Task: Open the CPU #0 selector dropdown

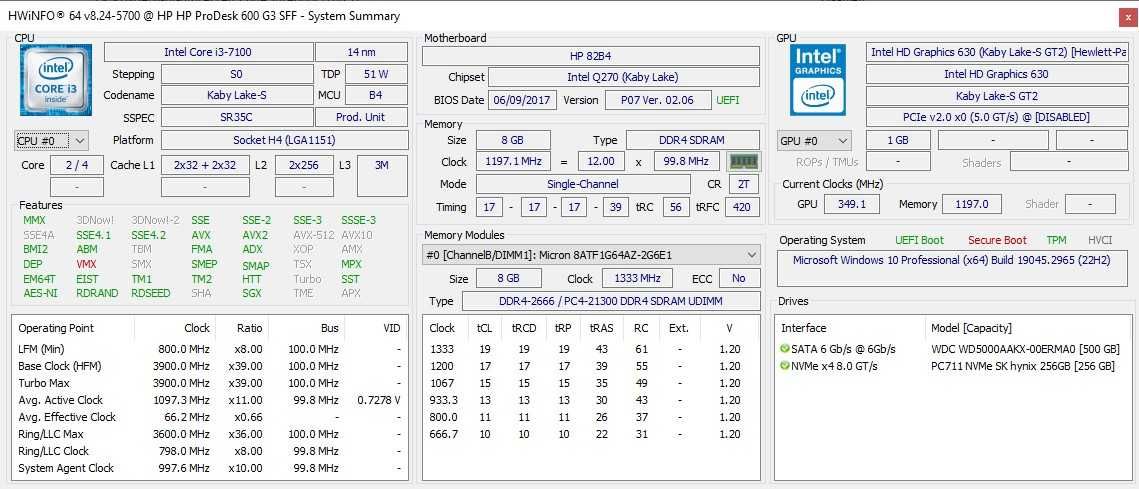Action: (x=51, y=140)
